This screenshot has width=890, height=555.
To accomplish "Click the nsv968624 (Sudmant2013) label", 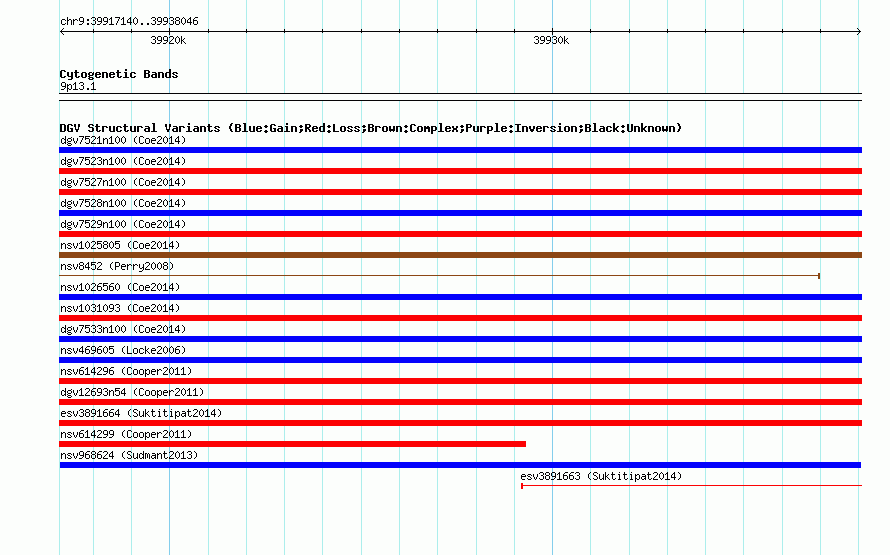I will [x=129, y=455].
